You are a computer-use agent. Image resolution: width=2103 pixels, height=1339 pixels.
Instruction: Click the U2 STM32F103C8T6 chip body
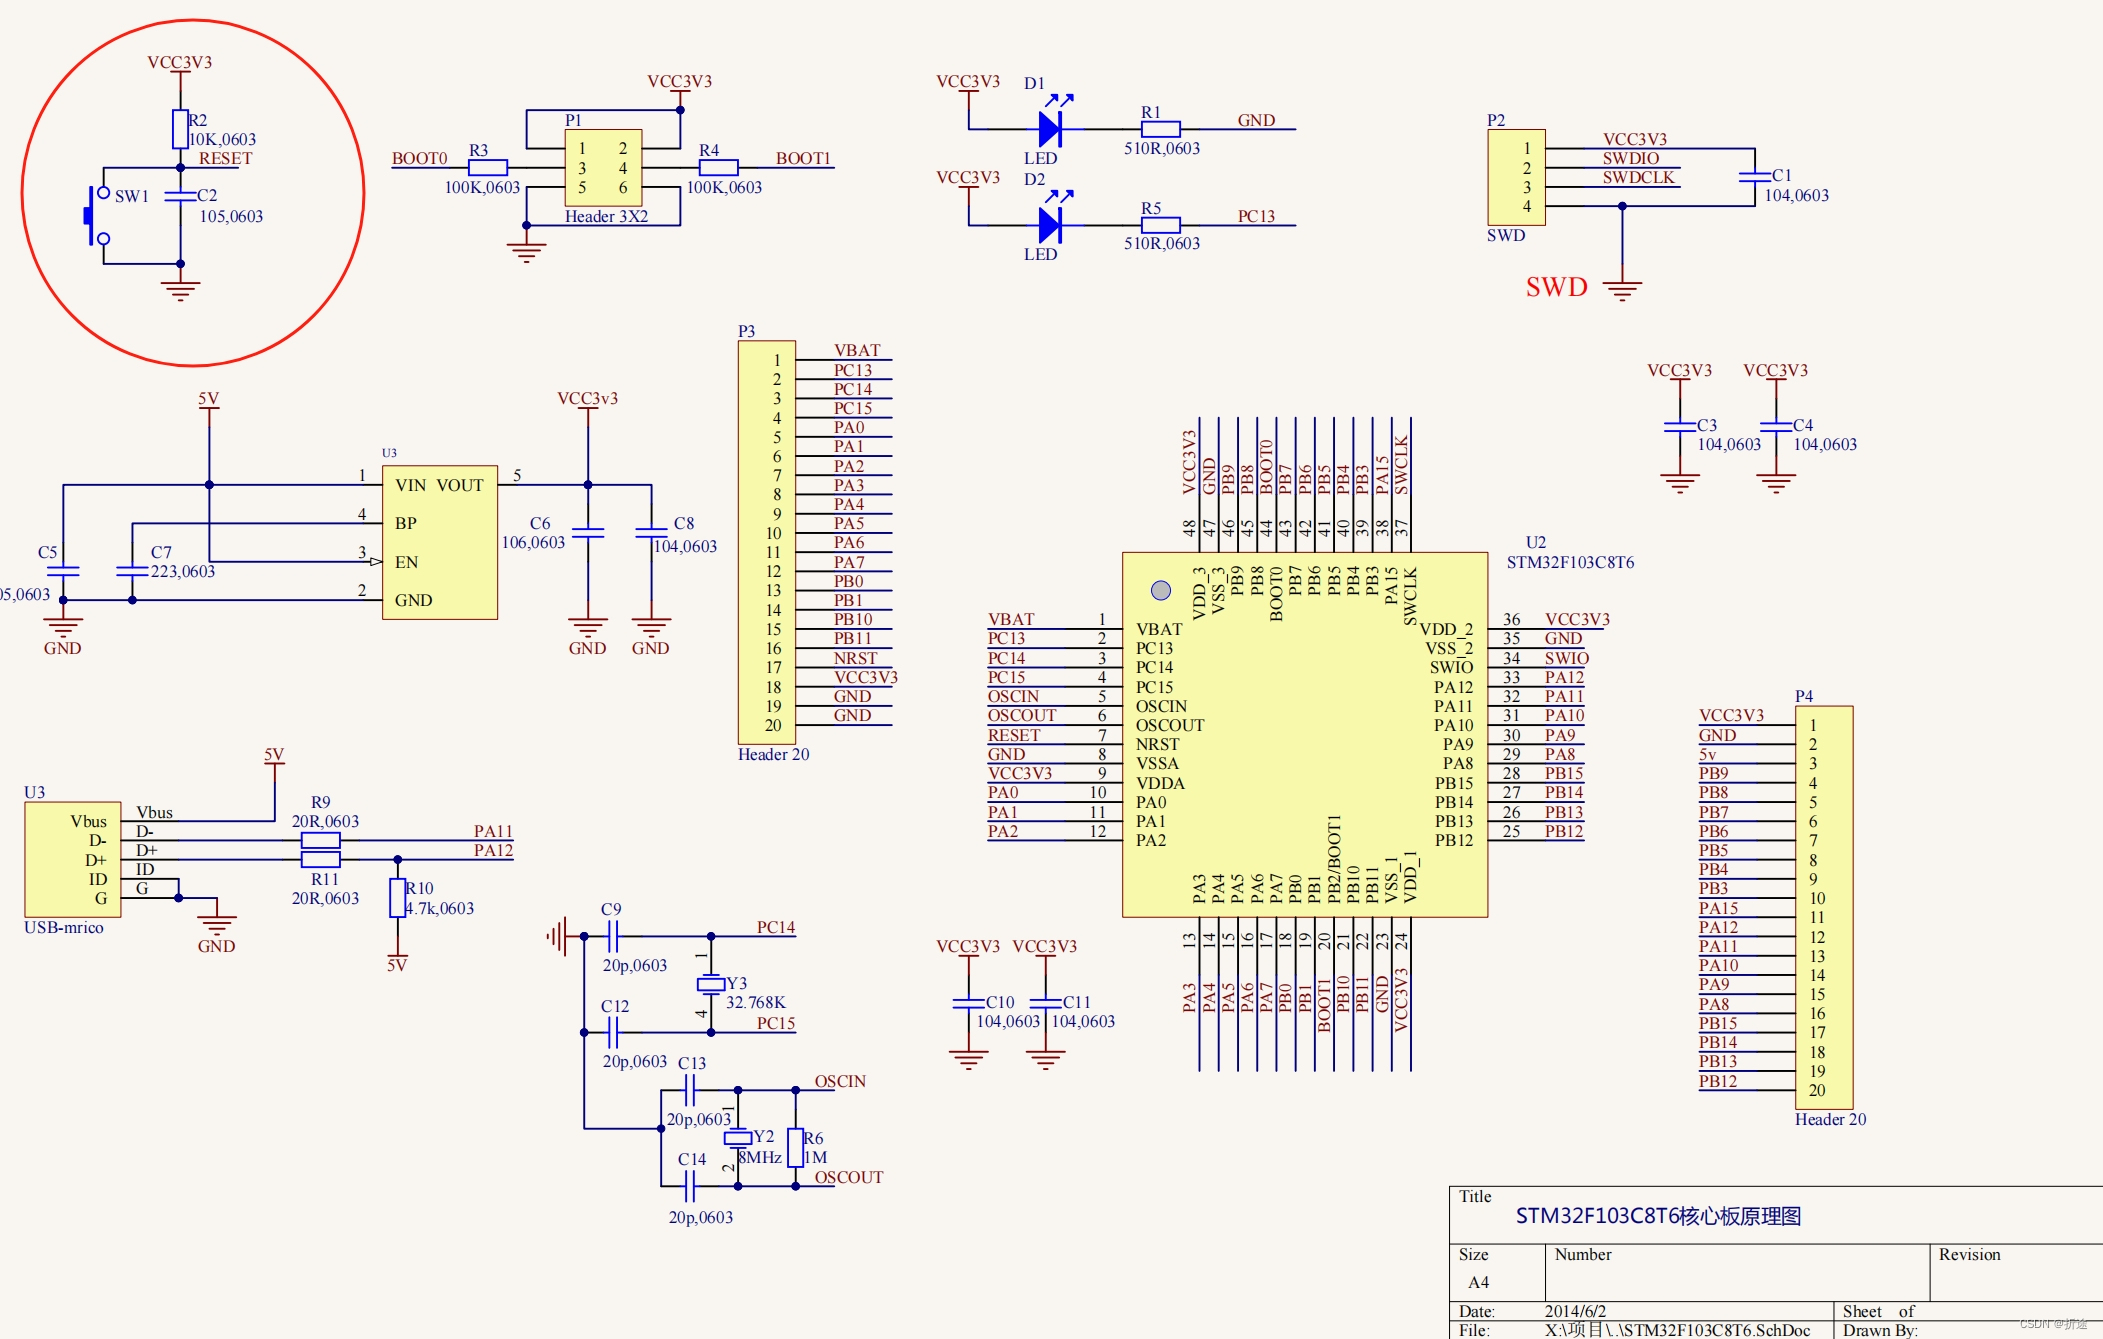point(1304,735)
